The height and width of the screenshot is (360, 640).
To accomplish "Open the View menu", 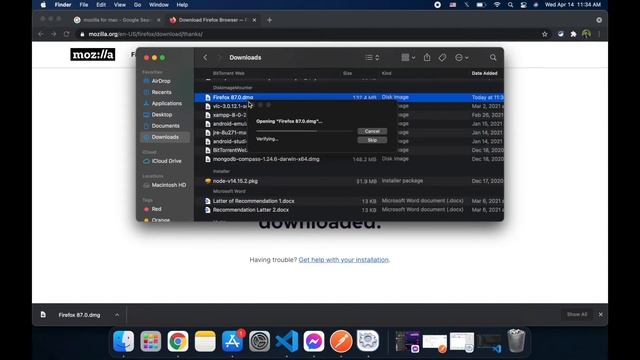I will [x=120, y=5].
